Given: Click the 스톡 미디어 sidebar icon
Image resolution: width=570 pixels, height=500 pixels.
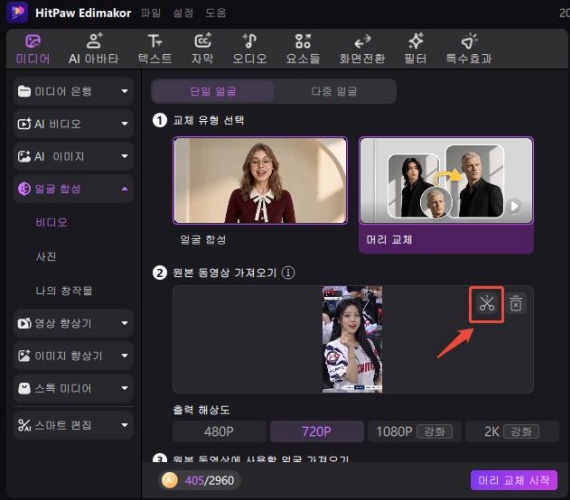Looking at the screenshot, I should pyautogui.click(x=24, y=388).
